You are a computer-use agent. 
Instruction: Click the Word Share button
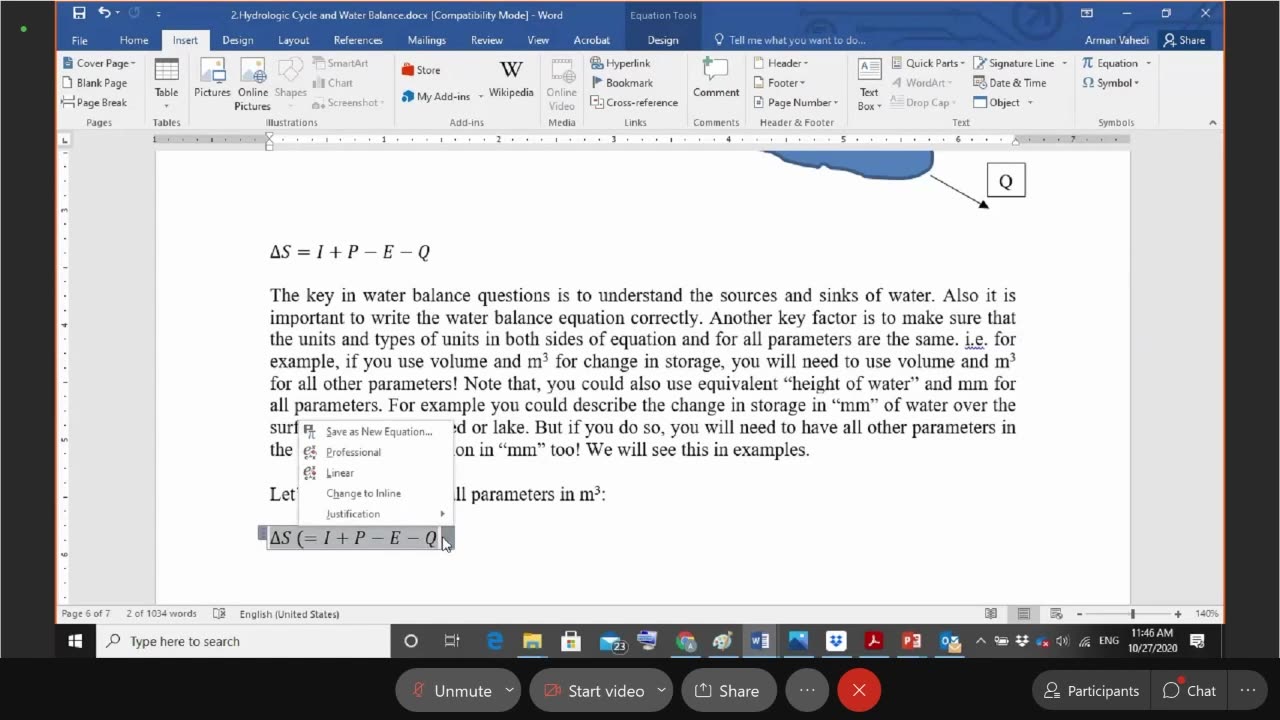click(1184, 40)
